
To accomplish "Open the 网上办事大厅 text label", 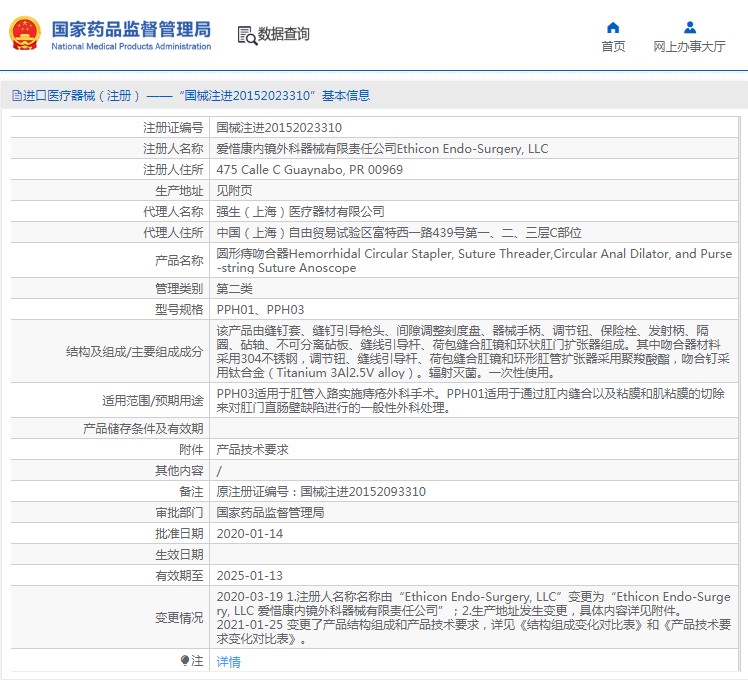I will click(x=689, y=47).
